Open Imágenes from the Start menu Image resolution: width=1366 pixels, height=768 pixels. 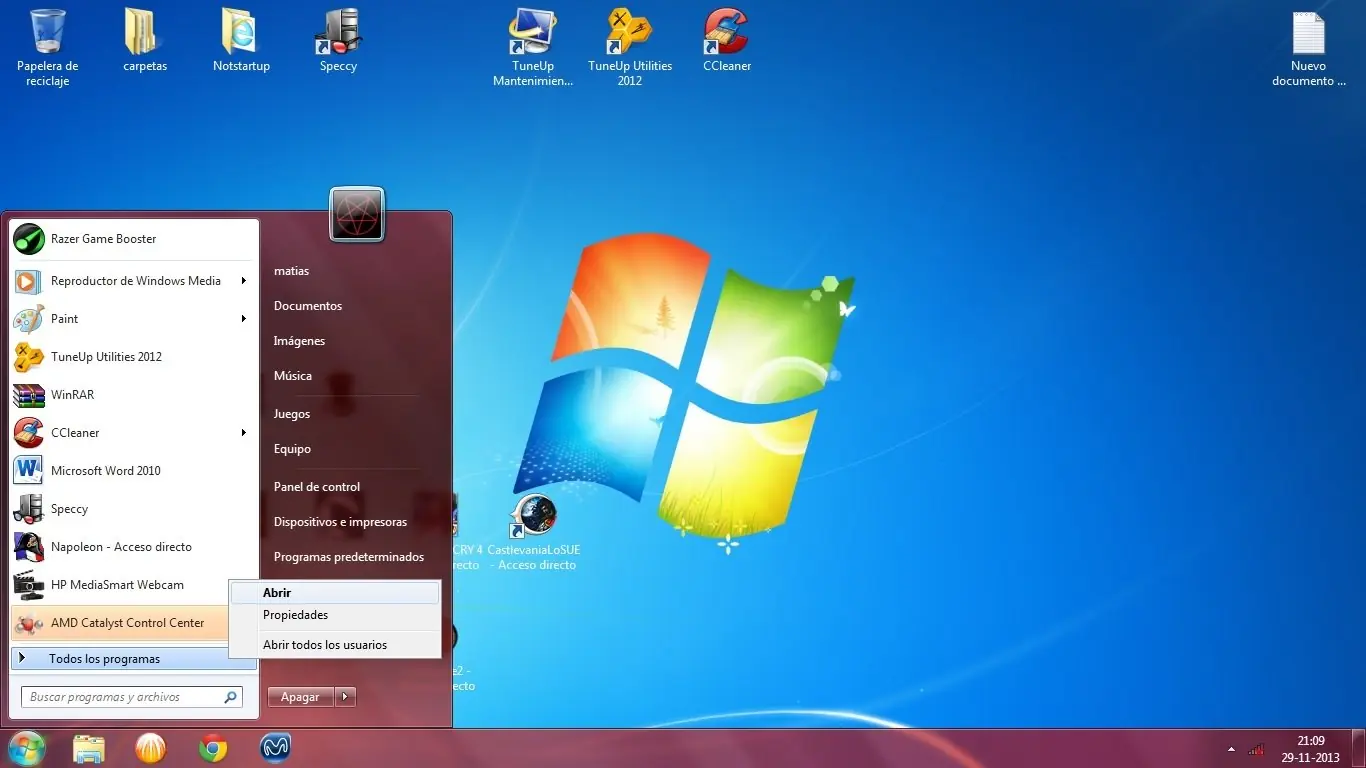[299, 341]
